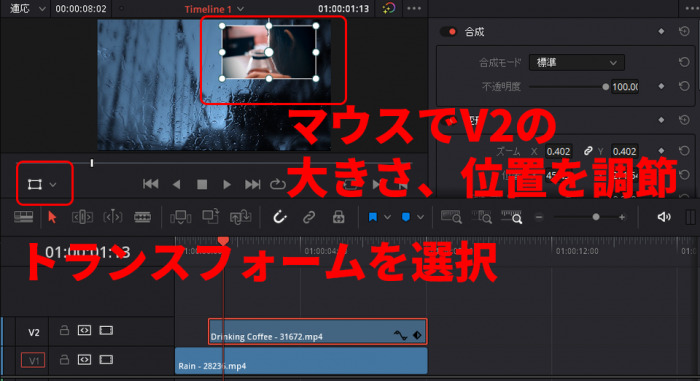700x381 pixels.
Task: Mute audio with the speaker icon
Action: 664,217
